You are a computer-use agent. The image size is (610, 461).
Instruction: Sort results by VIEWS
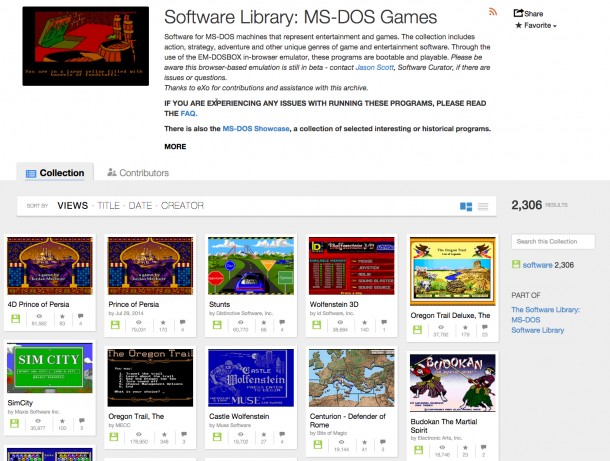coord(73,205)
